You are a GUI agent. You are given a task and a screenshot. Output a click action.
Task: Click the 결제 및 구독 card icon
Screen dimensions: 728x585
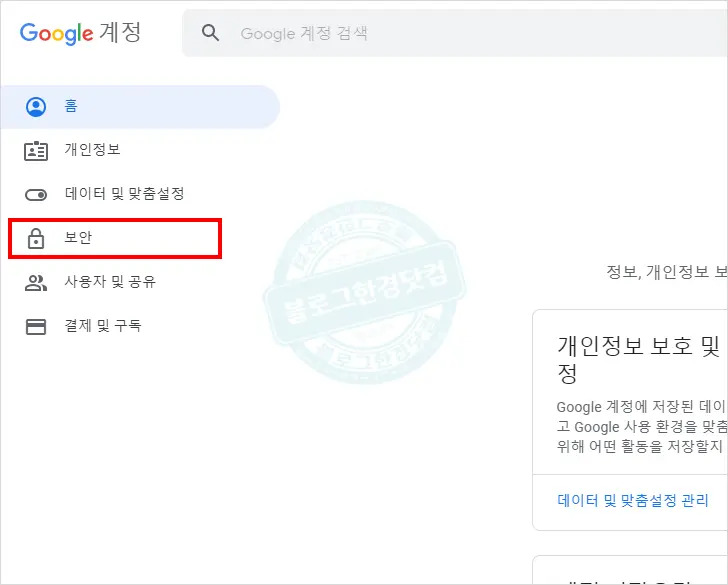point(36,327)
